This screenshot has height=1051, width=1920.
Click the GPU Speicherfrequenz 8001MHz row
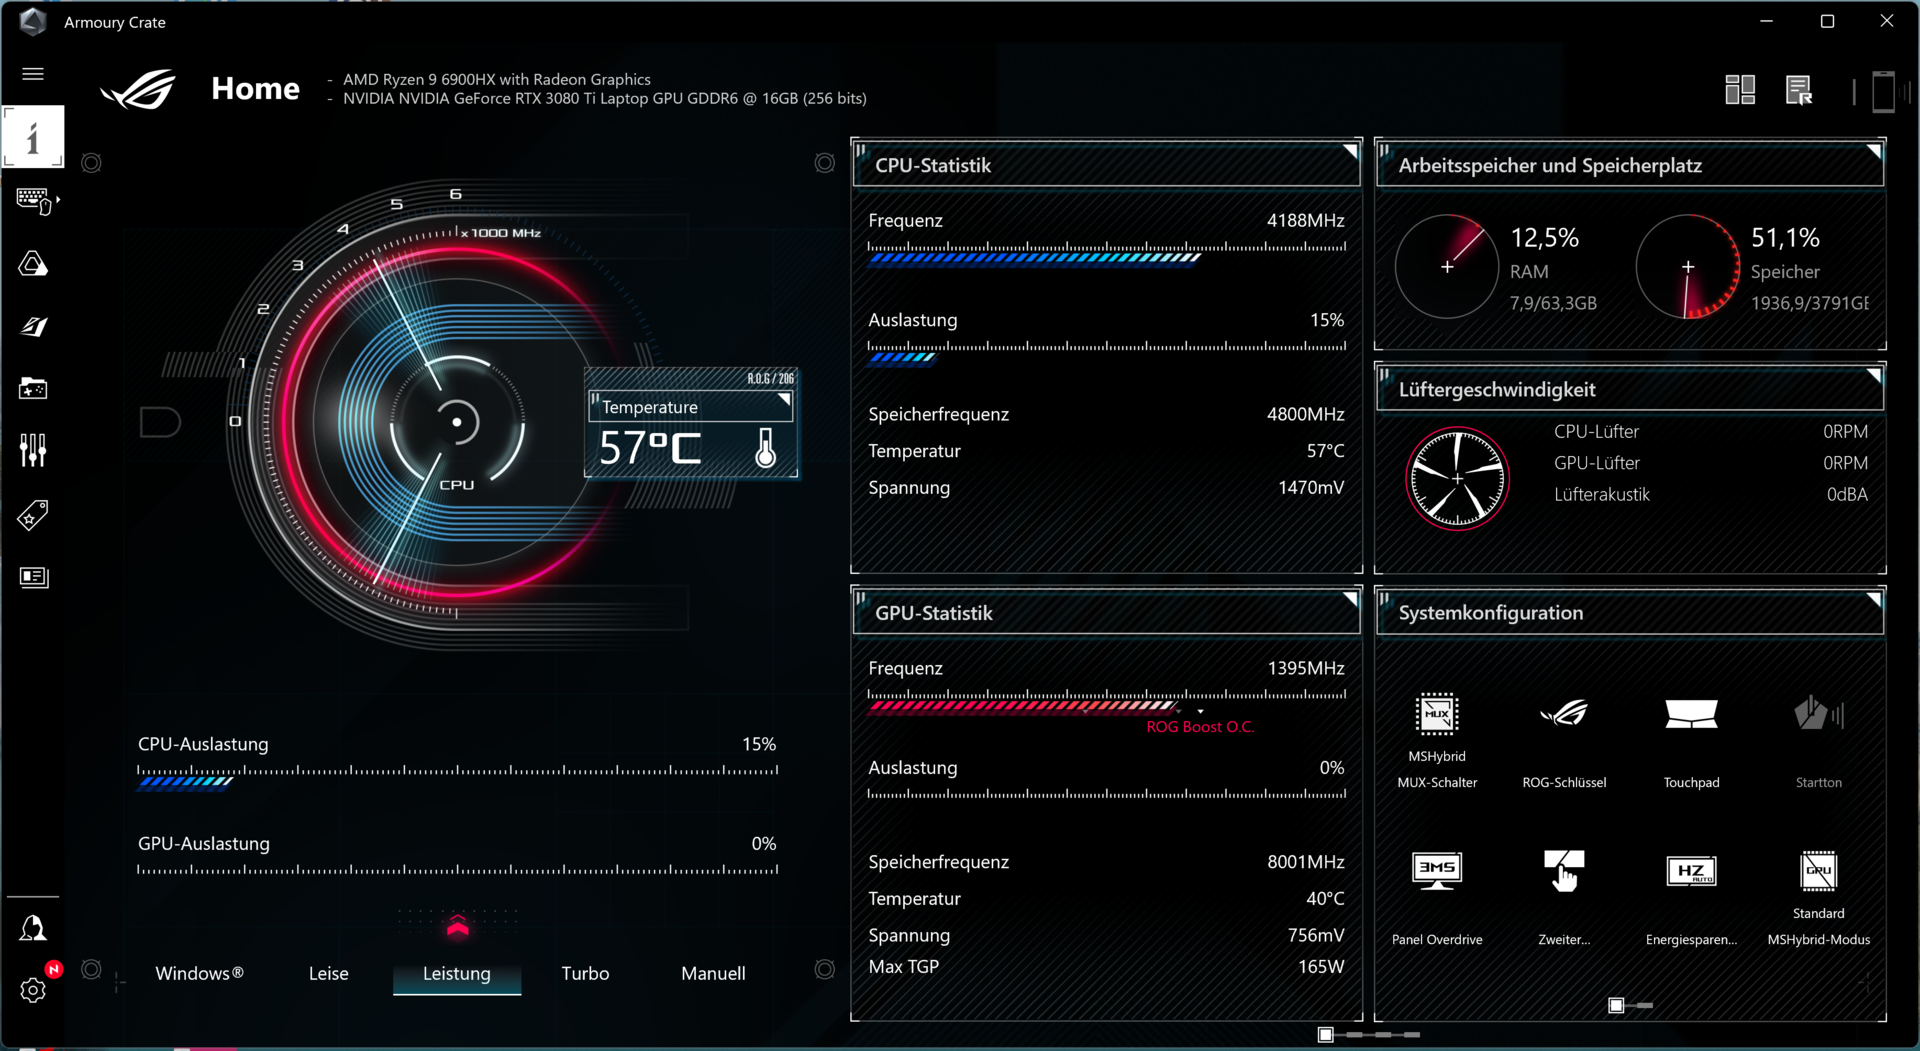(x=1106, y=862)
